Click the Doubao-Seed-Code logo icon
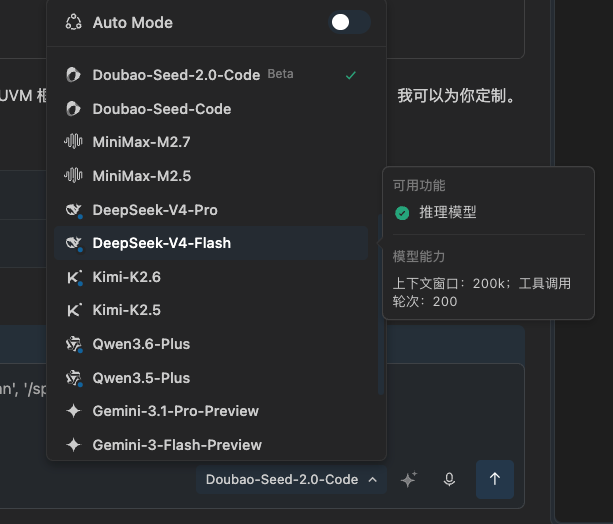 [73, 109]
